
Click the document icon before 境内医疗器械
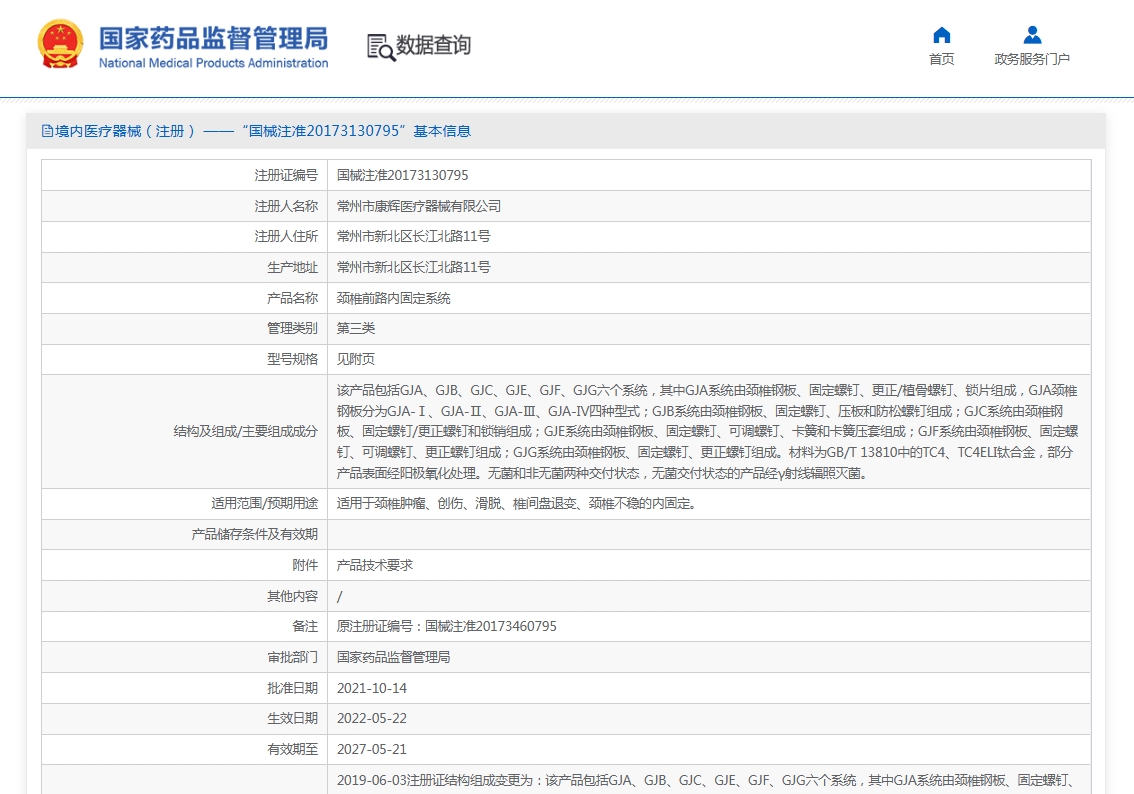[48, 131]
